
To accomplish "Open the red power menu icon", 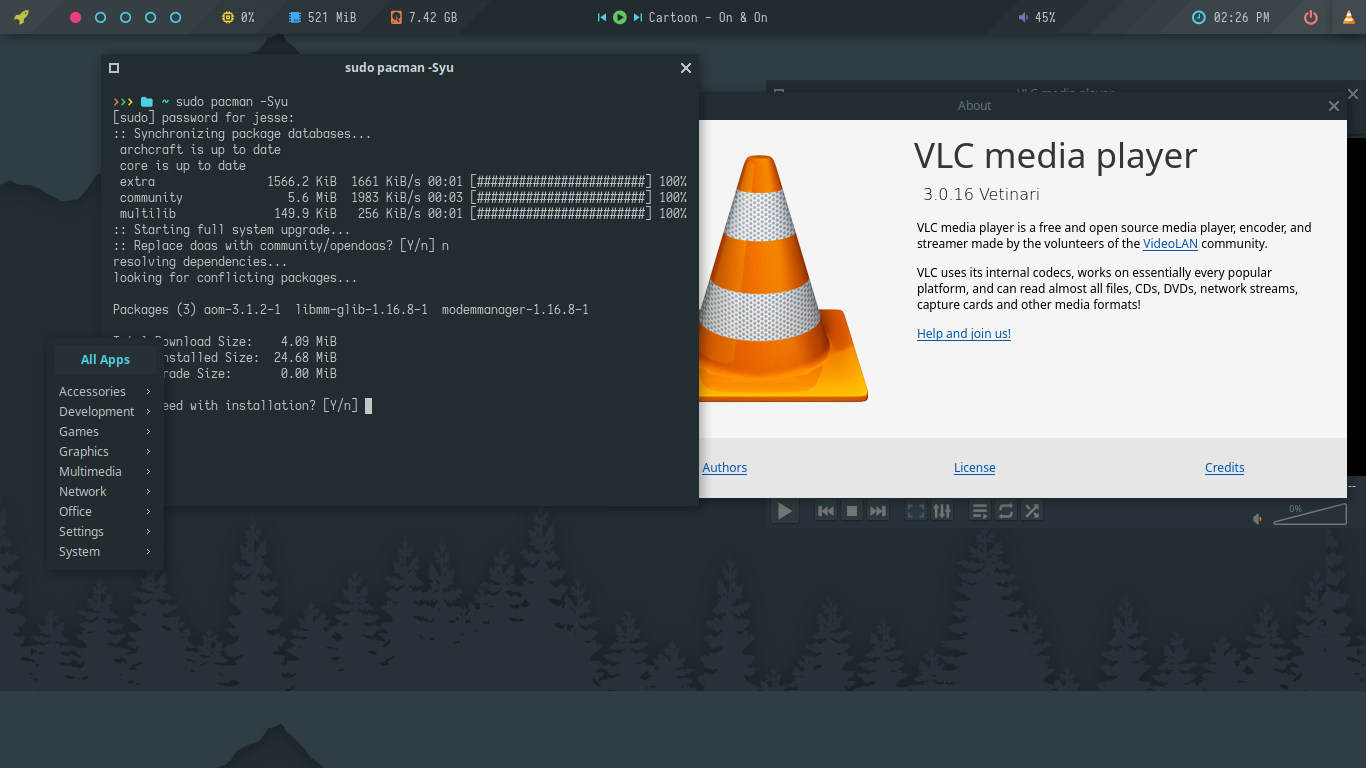I will 1311,18.
